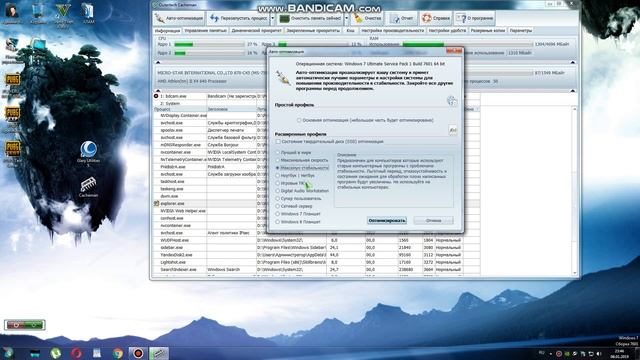640x360 pixels.
Task: Select the SearchIndexer.exe process row
Action: 316,269
